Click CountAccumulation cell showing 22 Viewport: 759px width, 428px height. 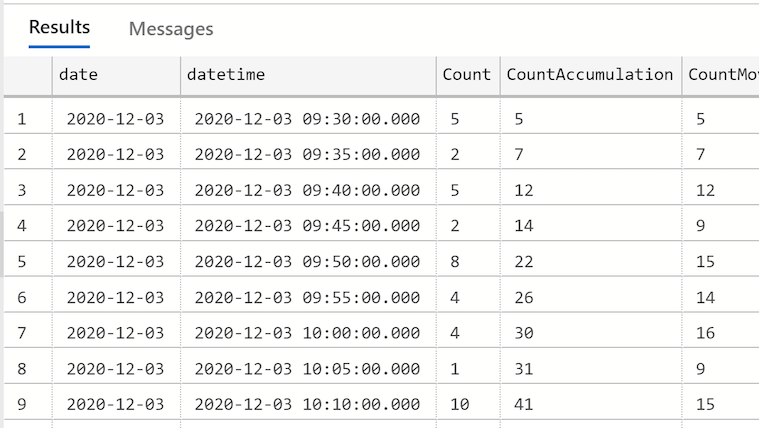point(591,262)
